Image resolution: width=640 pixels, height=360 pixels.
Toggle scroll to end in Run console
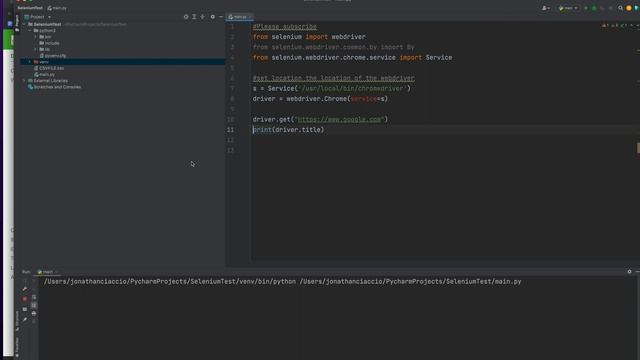34,305
